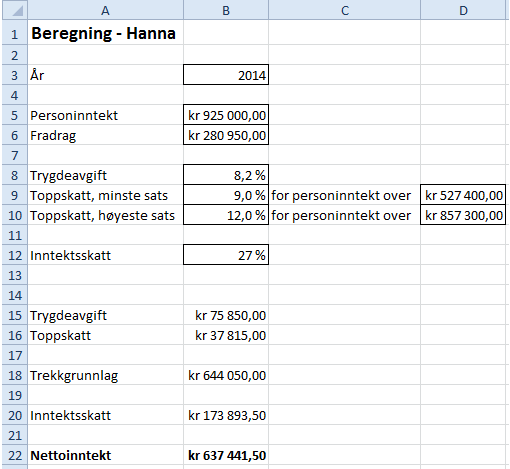Click the 'Trekkgrunnlag' label cell
The image size is (510, 469).
105,375
